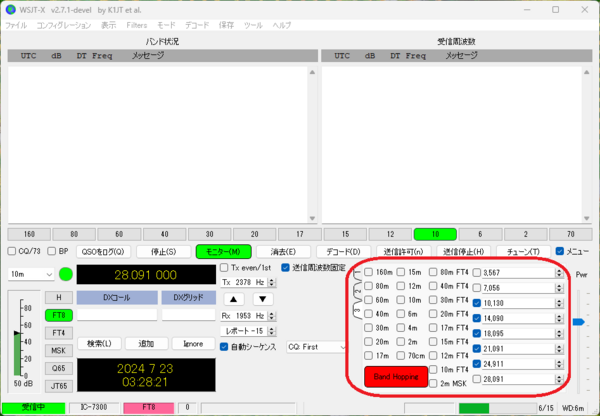Check the 160m band hopping checkbox
Screen dimensions: 600x416
coord(370,272)
